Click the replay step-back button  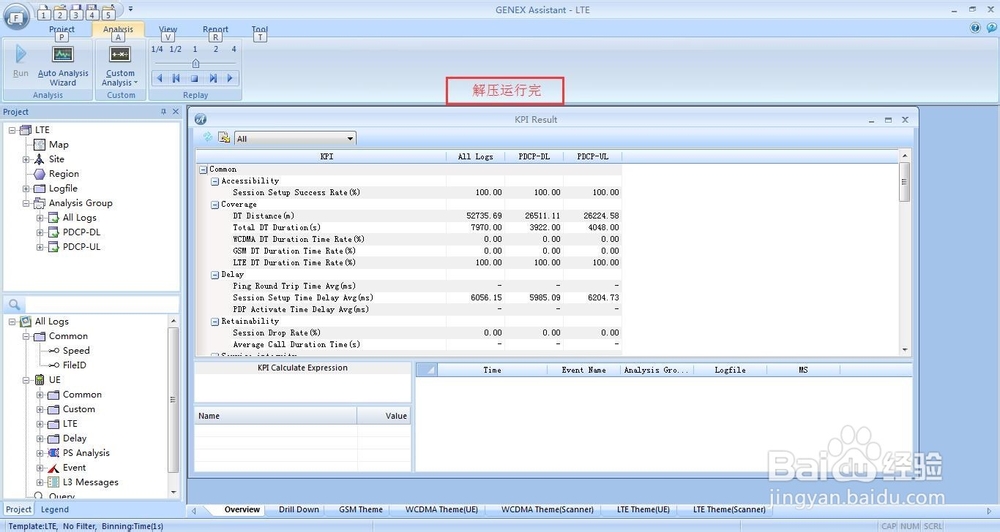[176, 78]
